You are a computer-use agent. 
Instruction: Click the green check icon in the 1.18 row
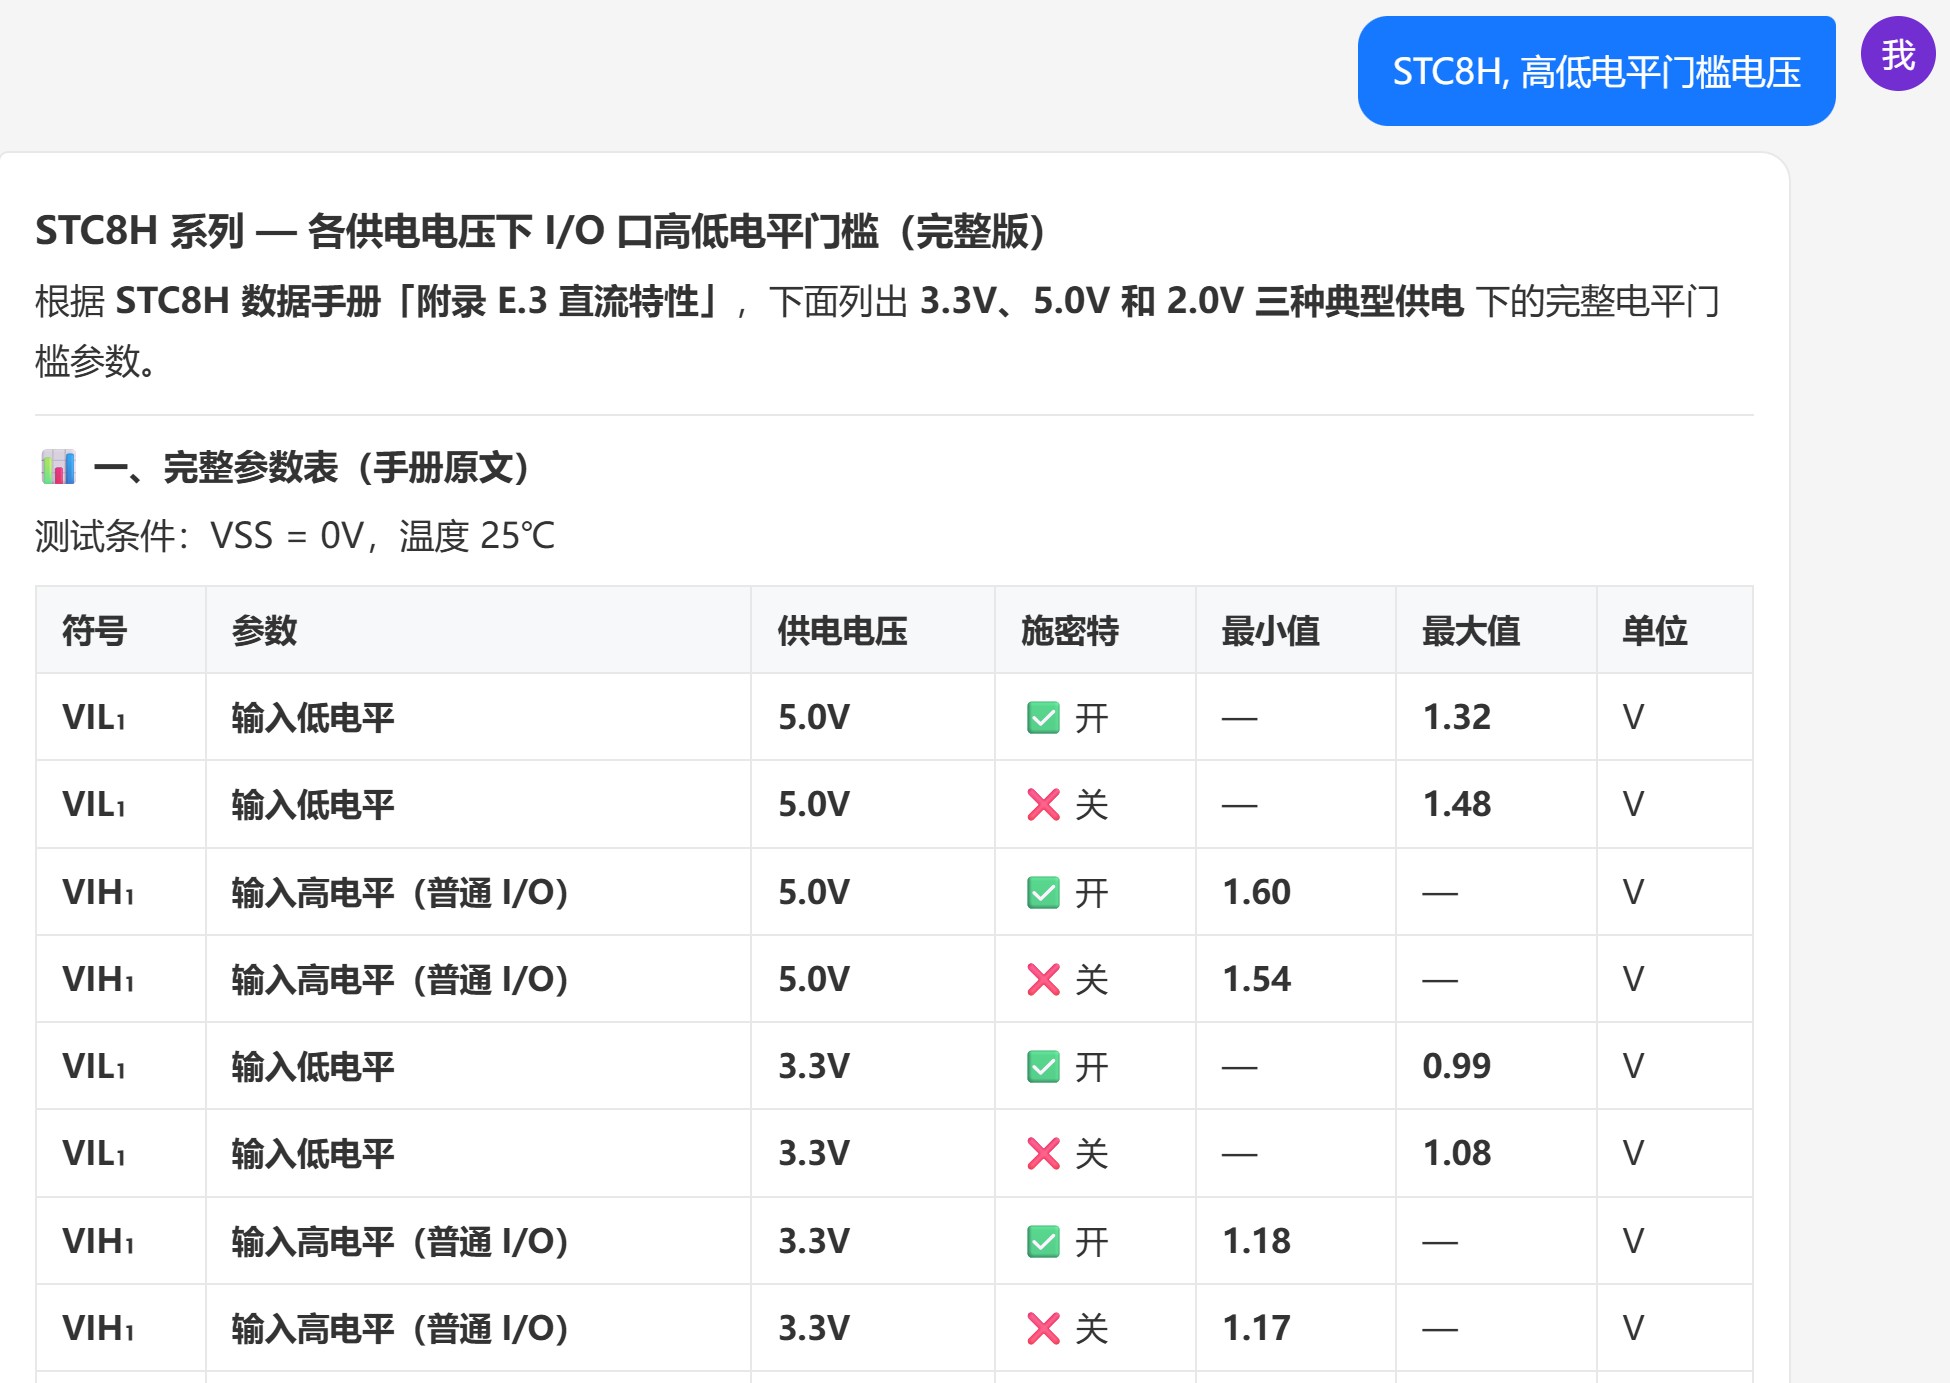tap(1043, 1242)
